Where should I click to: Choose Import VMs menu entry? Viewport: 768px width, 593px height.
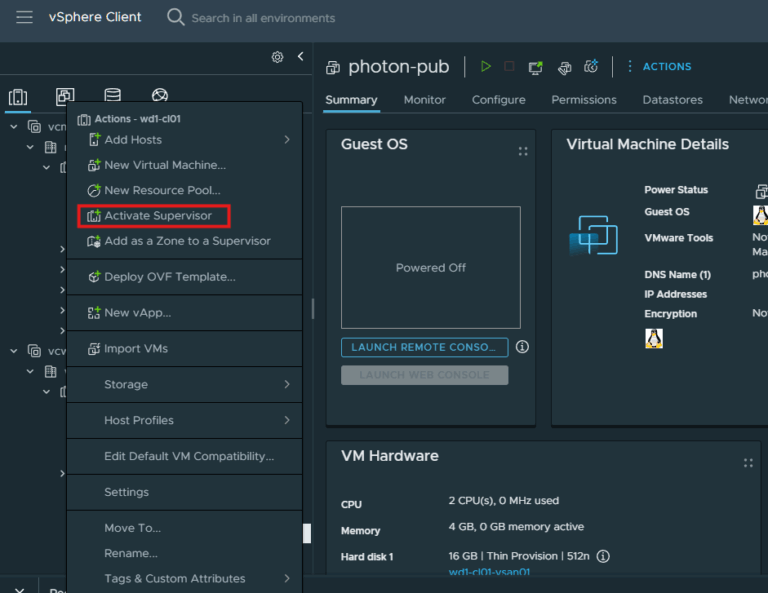point(184,349)
